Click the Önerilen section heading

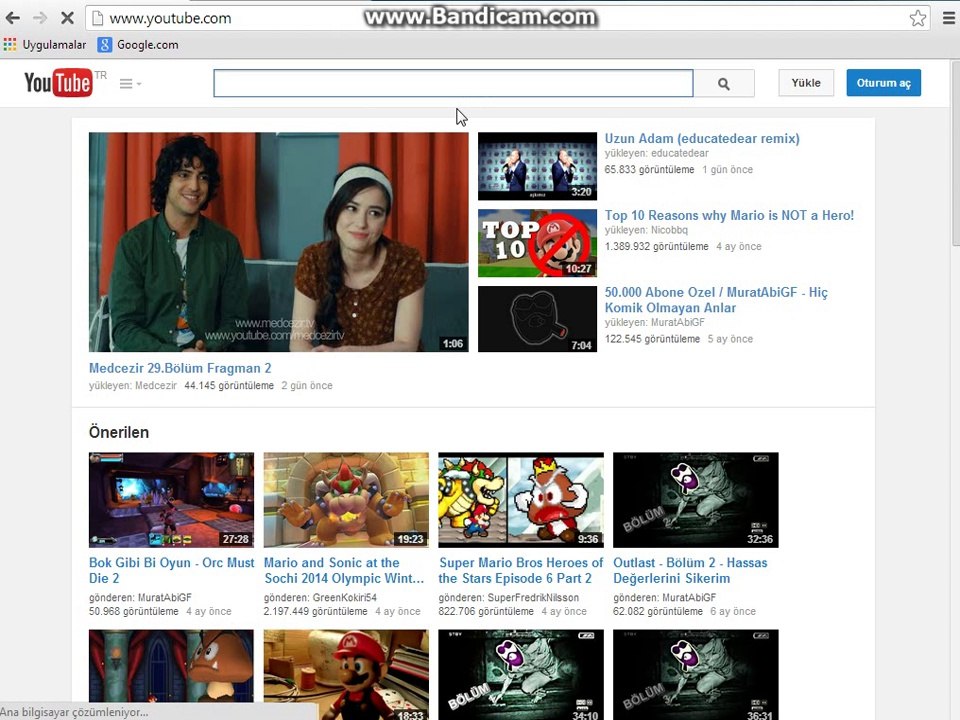coord(119,432)
